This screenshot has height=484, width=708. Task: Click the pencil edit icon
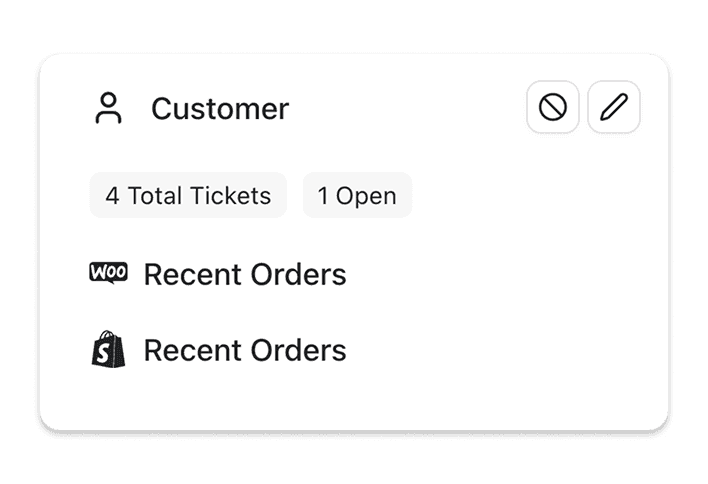[614, 108]
